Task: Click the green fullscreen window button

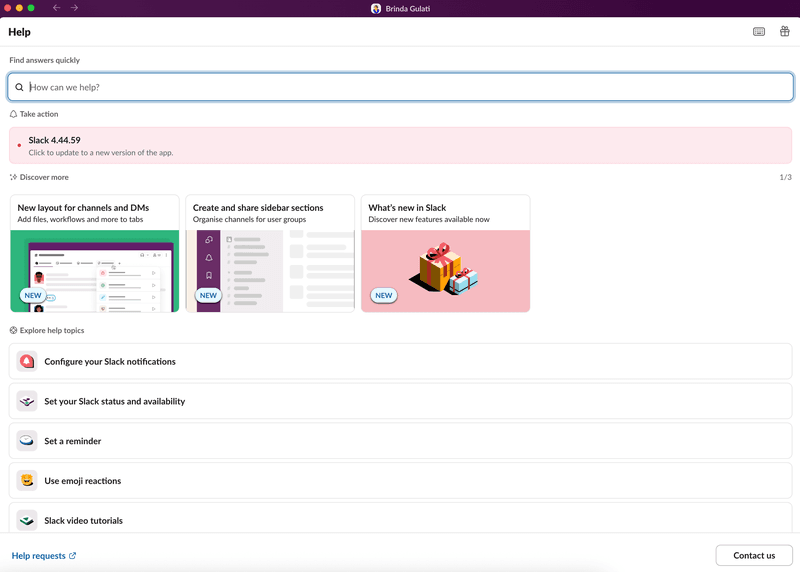Action: (x=31, y=8)
